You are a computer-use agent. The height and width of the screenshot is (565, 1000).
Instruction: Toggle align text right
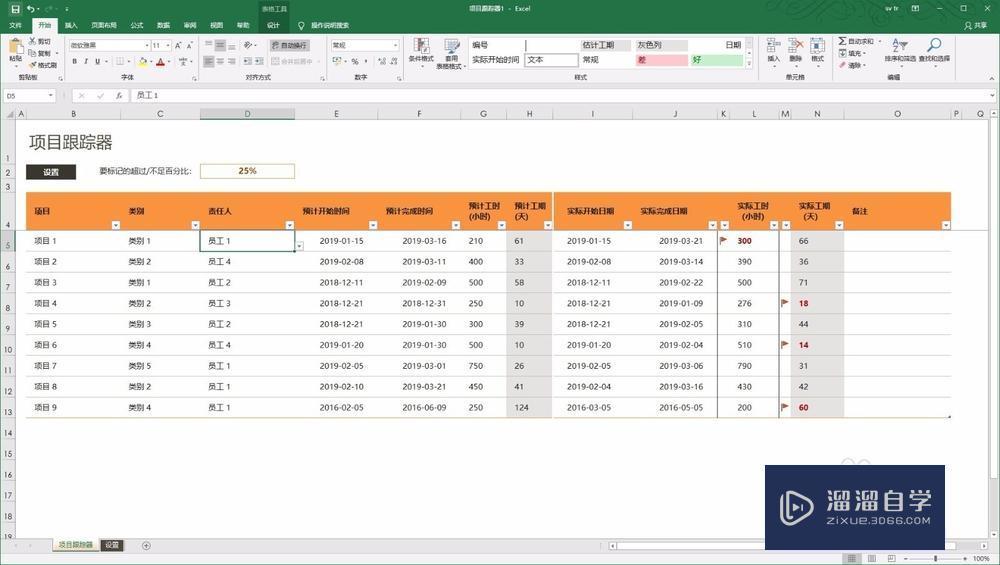(232, 61)
